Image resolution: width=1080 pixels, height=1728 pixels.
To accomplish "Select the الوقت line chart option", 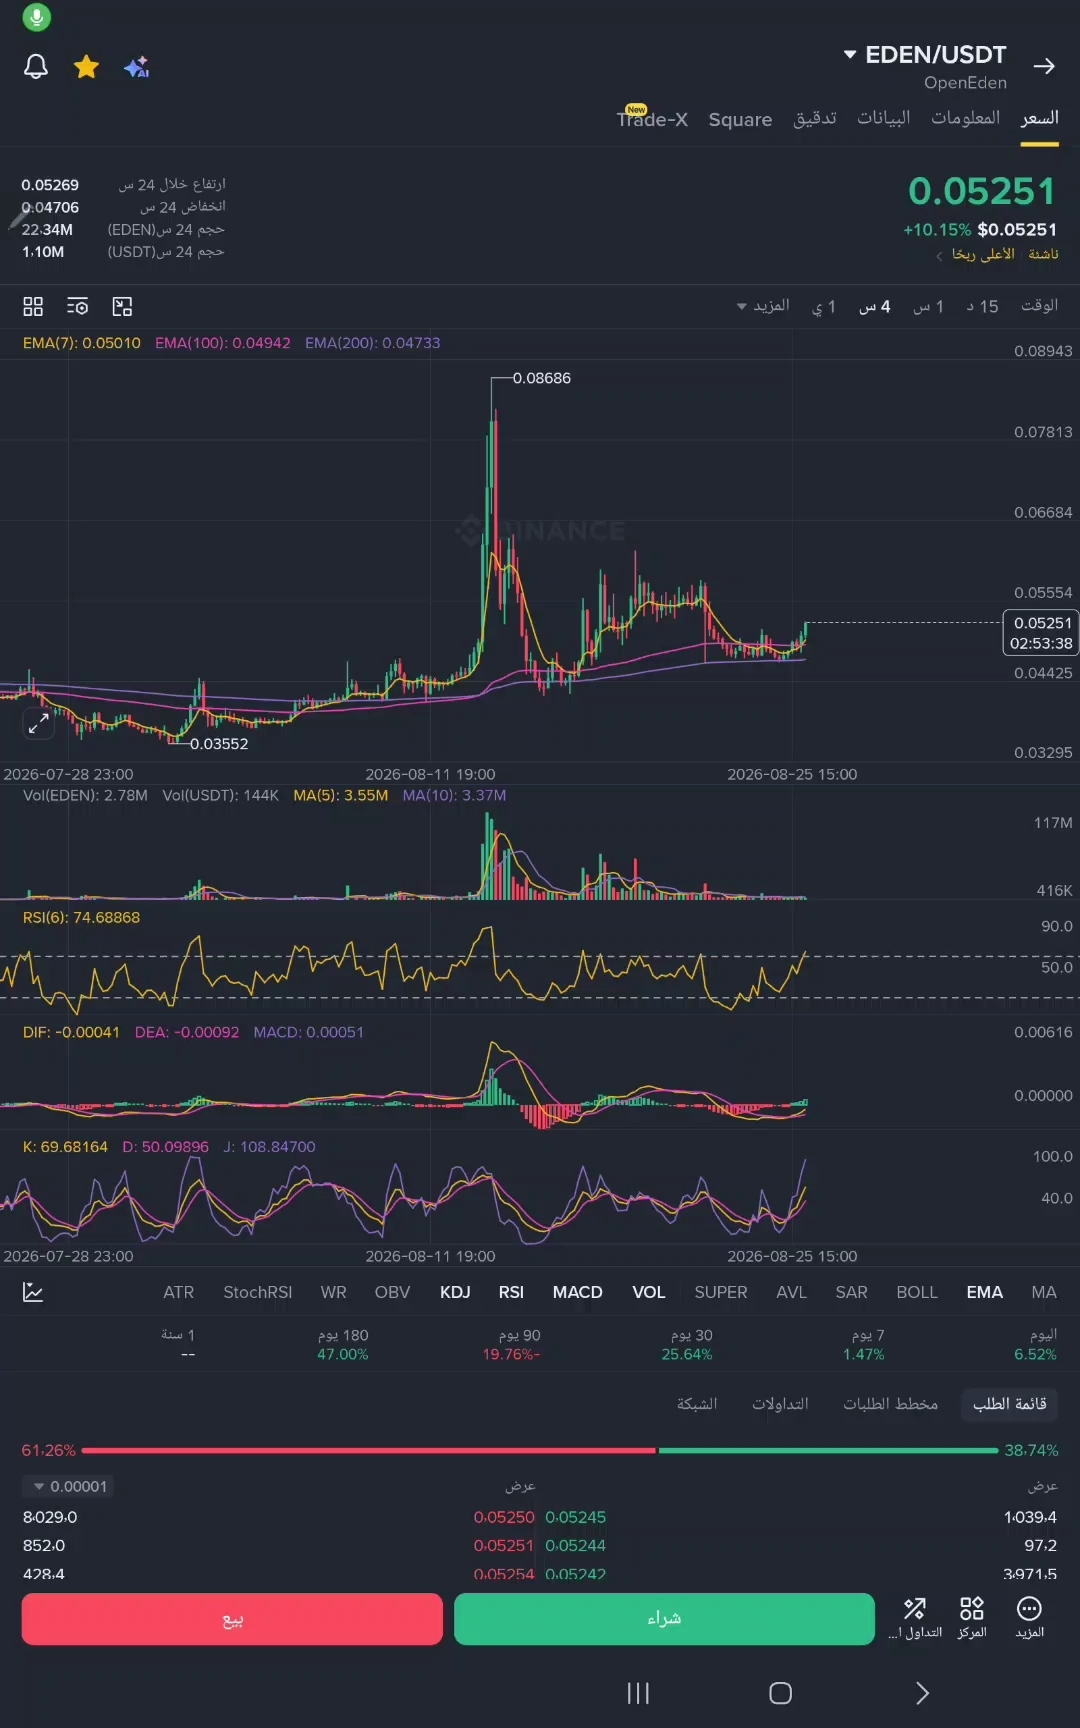I will (1039, 305).
